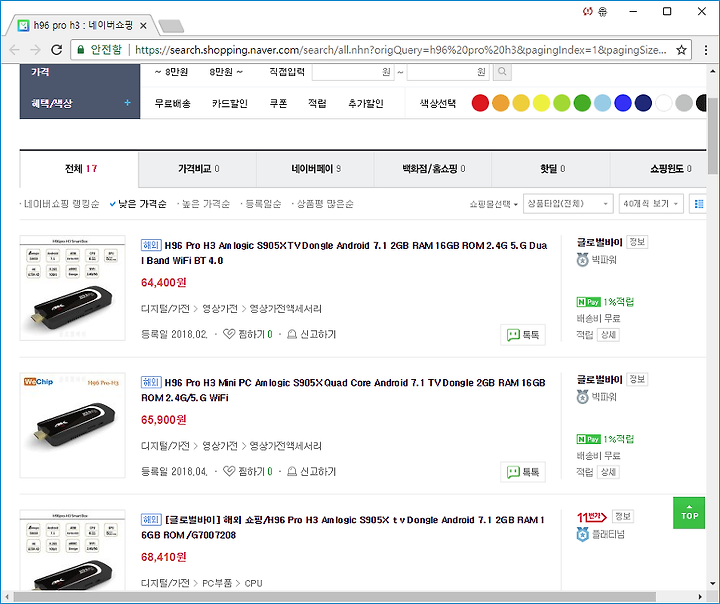Sort by 등록일순
Screen dimensions: 720x604
(x=262, y=203)
